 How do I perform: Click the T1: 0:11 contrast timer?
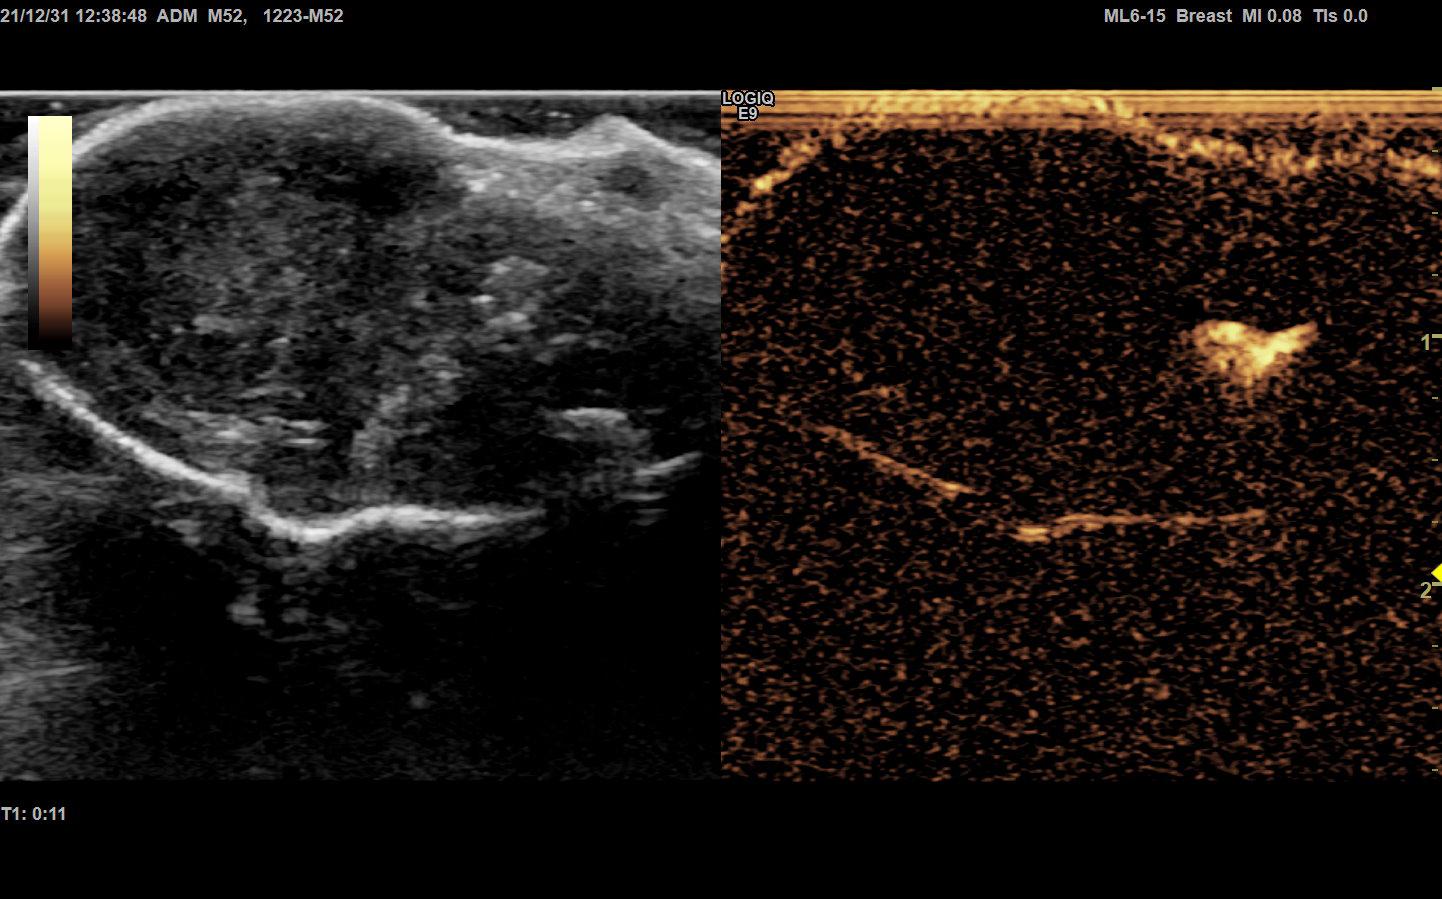coord(34,814)
